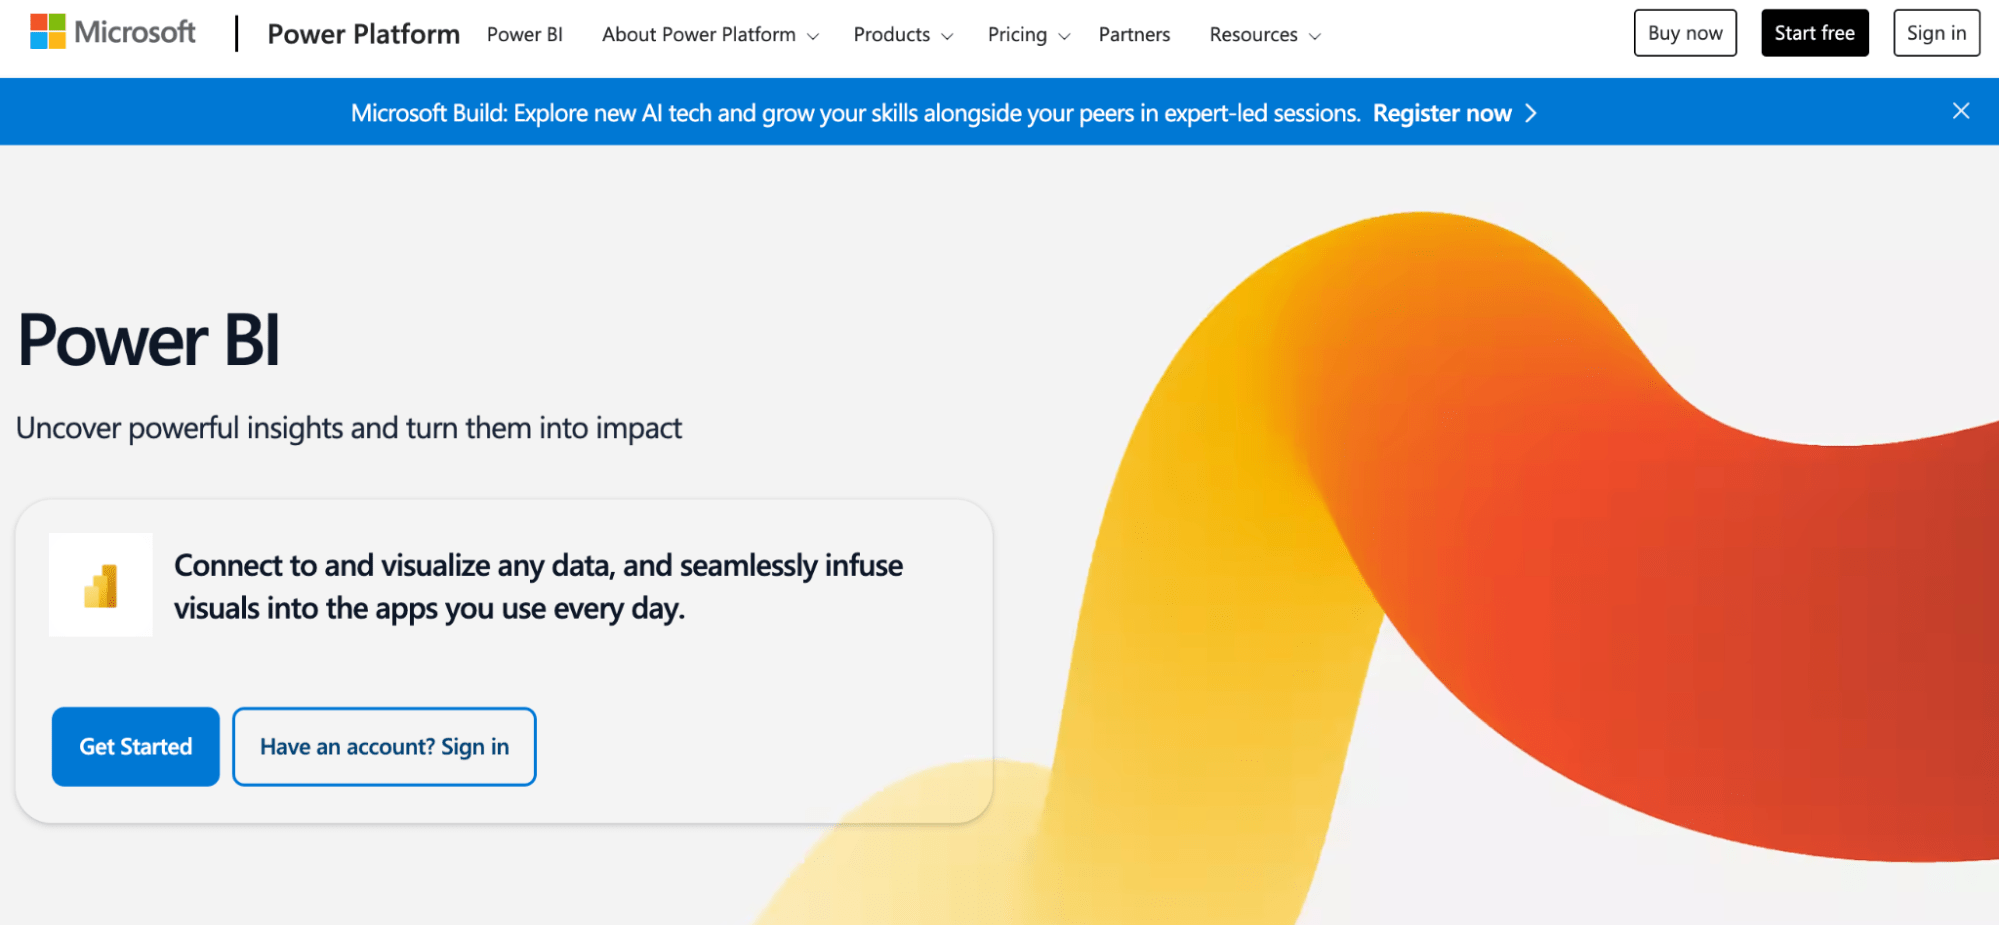Expand the Products dropdown menu
The height and width of the screenshot is (926, 1999).
(903, 34)
